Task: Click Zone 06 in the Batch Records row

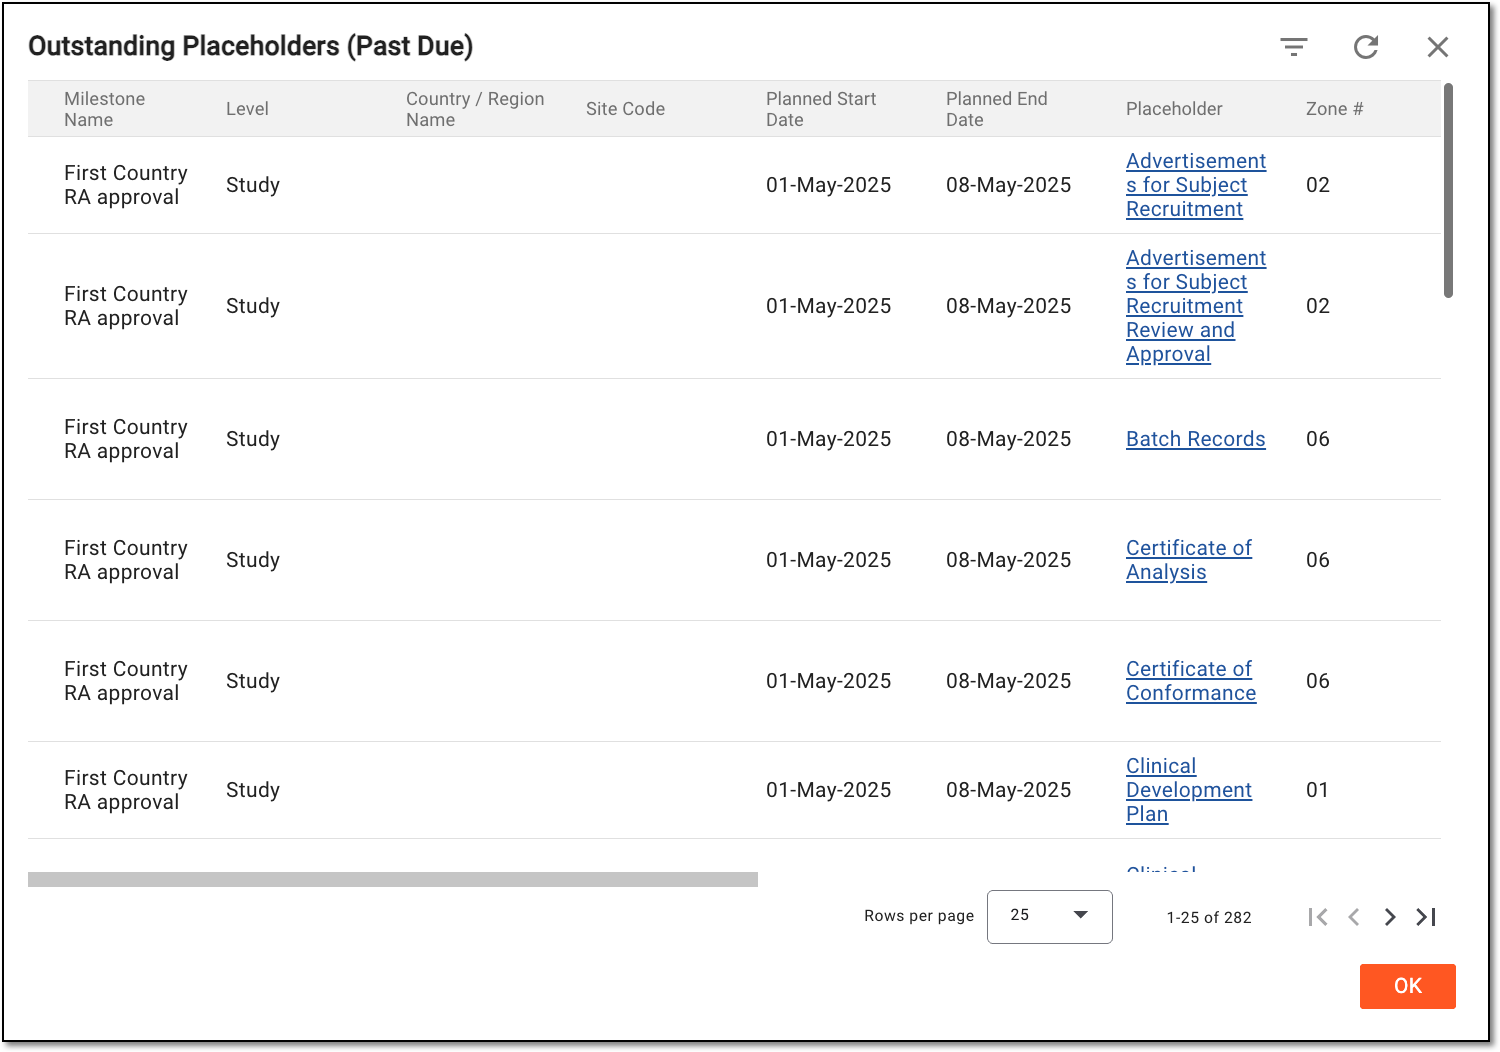Action: 1318,439
